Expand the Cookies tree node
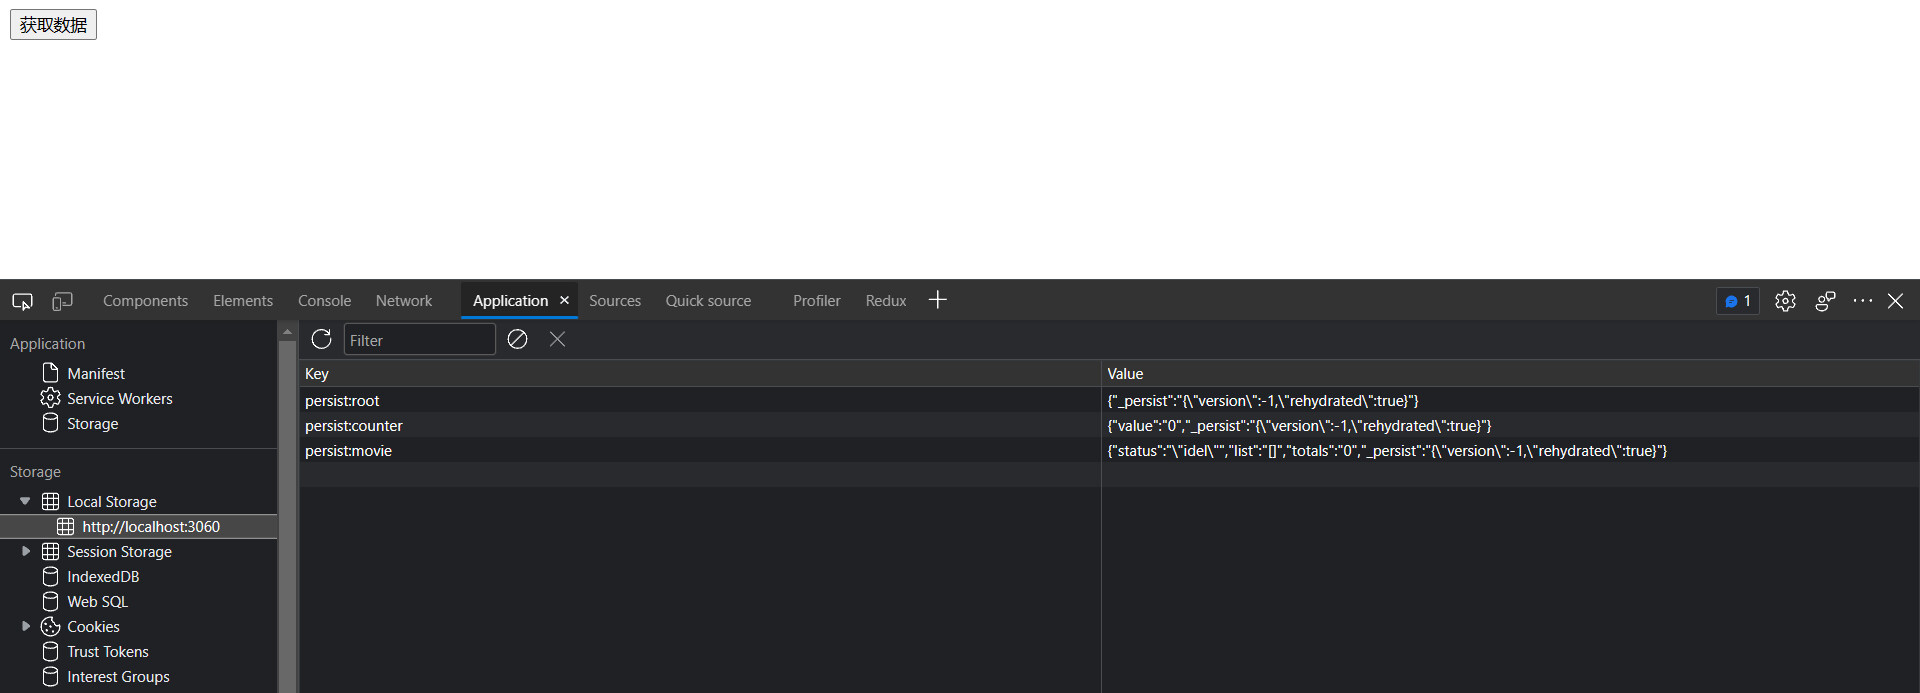 click(25, 626)
